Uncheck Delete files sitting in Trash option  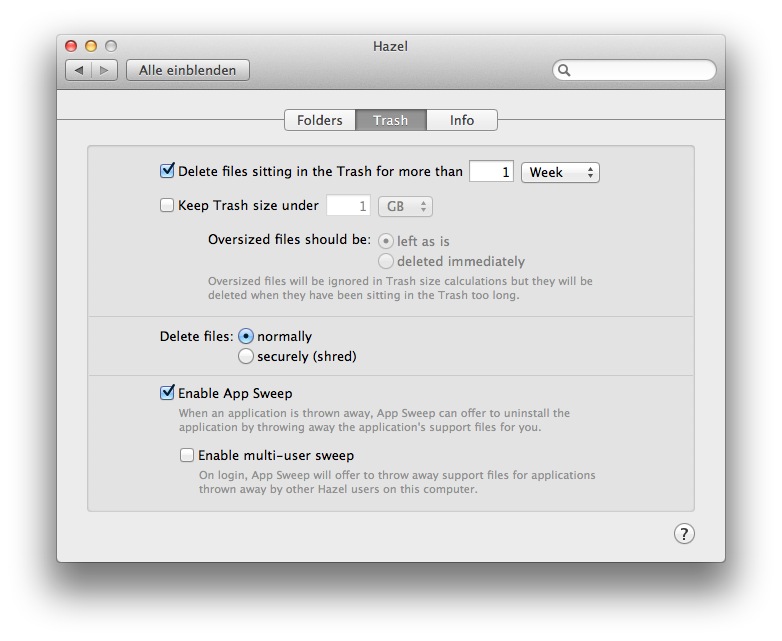pyautogui.click(x=167, y=171)
